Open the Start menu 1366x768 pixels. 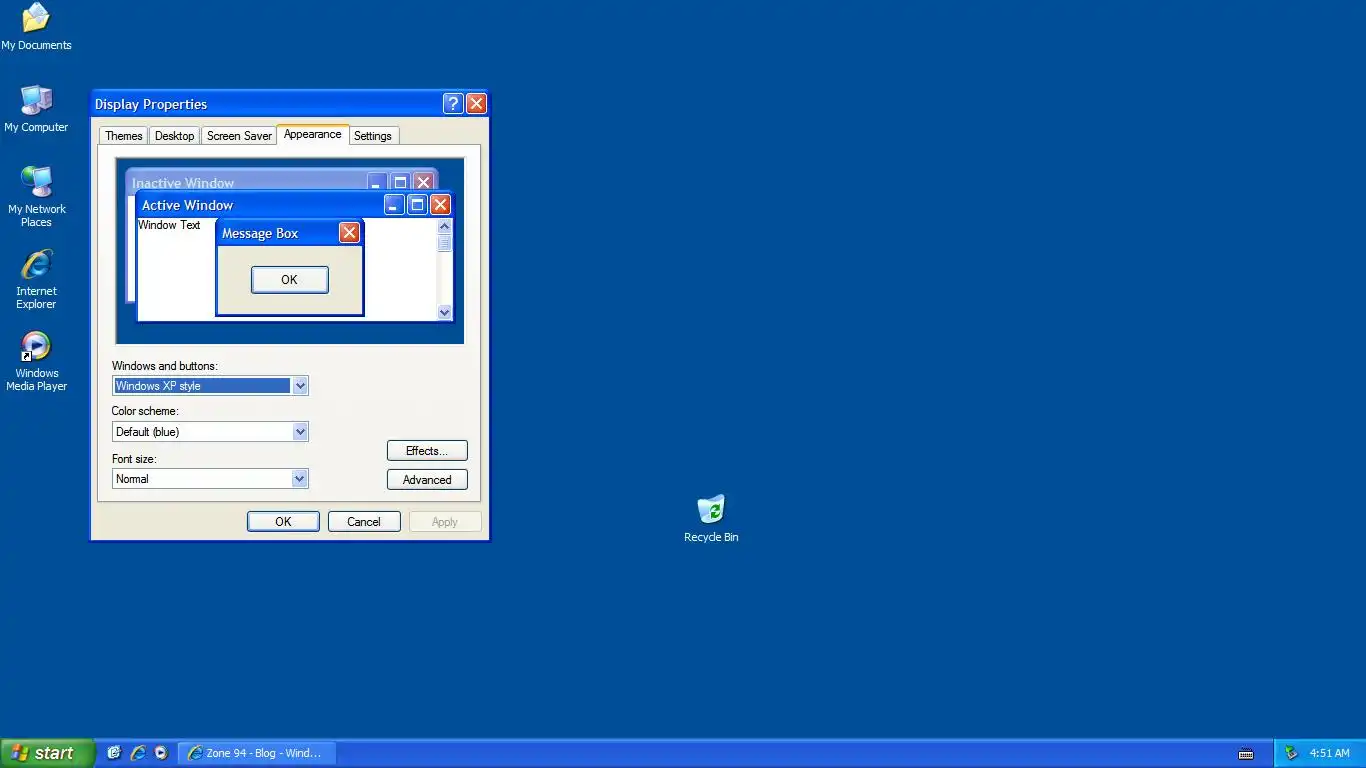pyautogui.click(x=47, y=753)
